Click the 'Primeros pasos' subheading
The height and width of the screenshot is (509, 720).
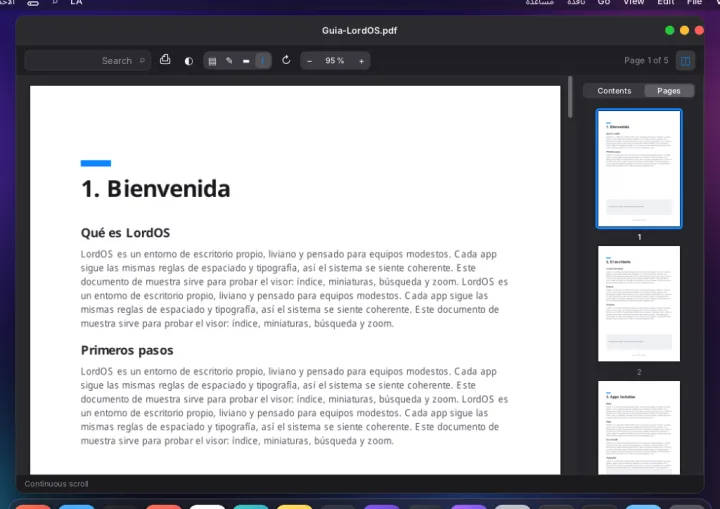(x=127, y=351)
